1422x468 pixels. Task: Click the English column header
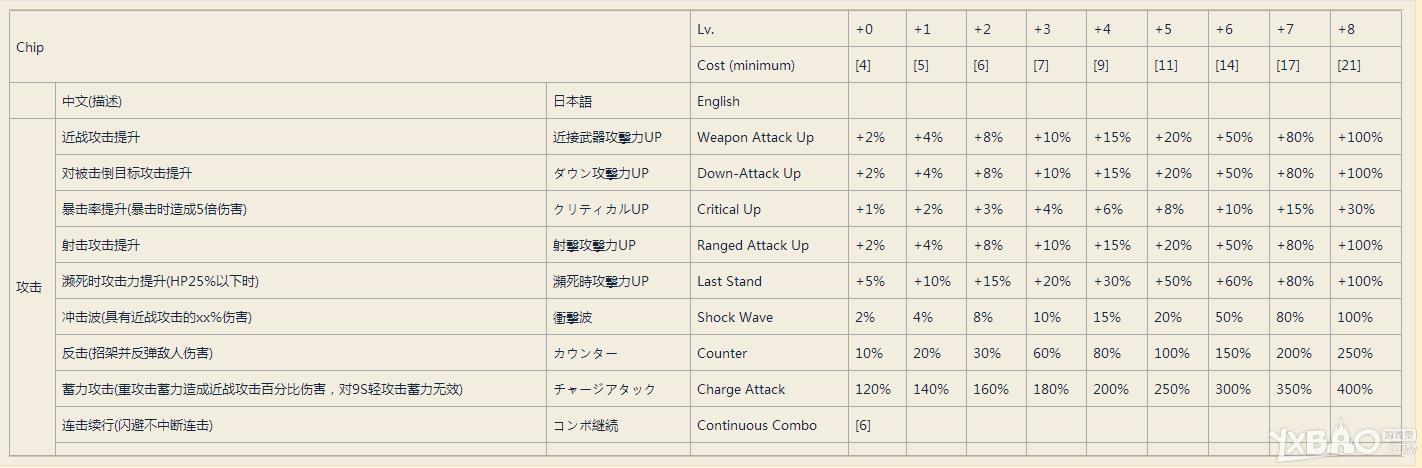pos(718,101)
